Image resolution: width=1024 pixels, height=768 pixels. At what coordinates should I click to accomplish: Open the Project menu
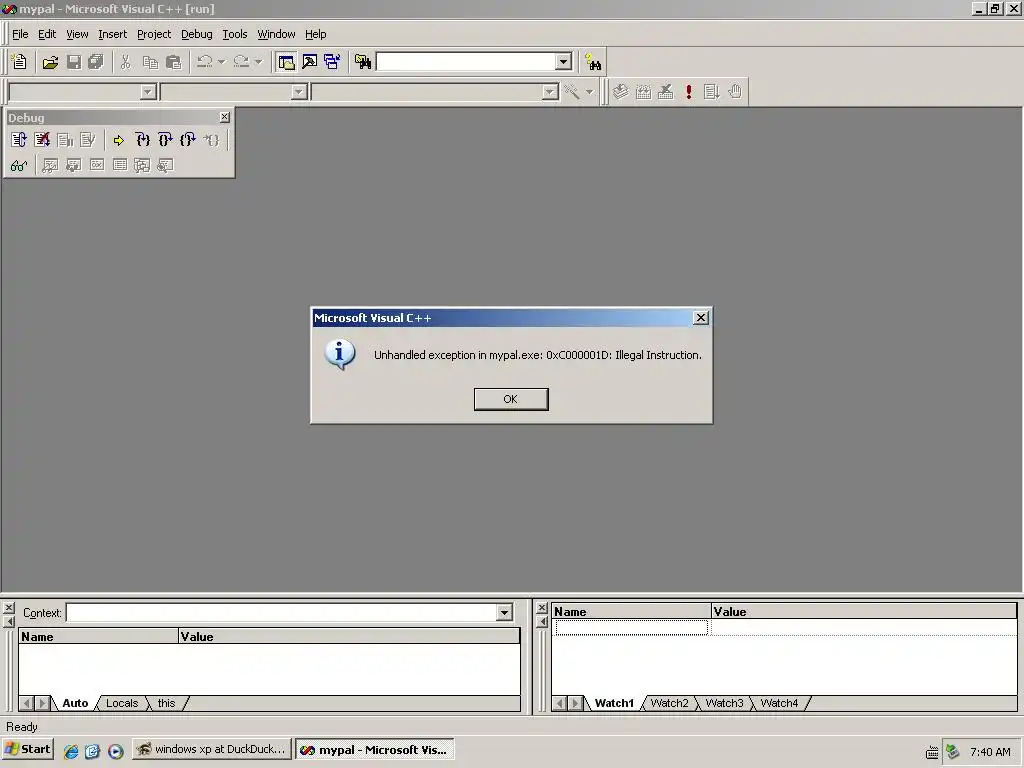(153, 34)
